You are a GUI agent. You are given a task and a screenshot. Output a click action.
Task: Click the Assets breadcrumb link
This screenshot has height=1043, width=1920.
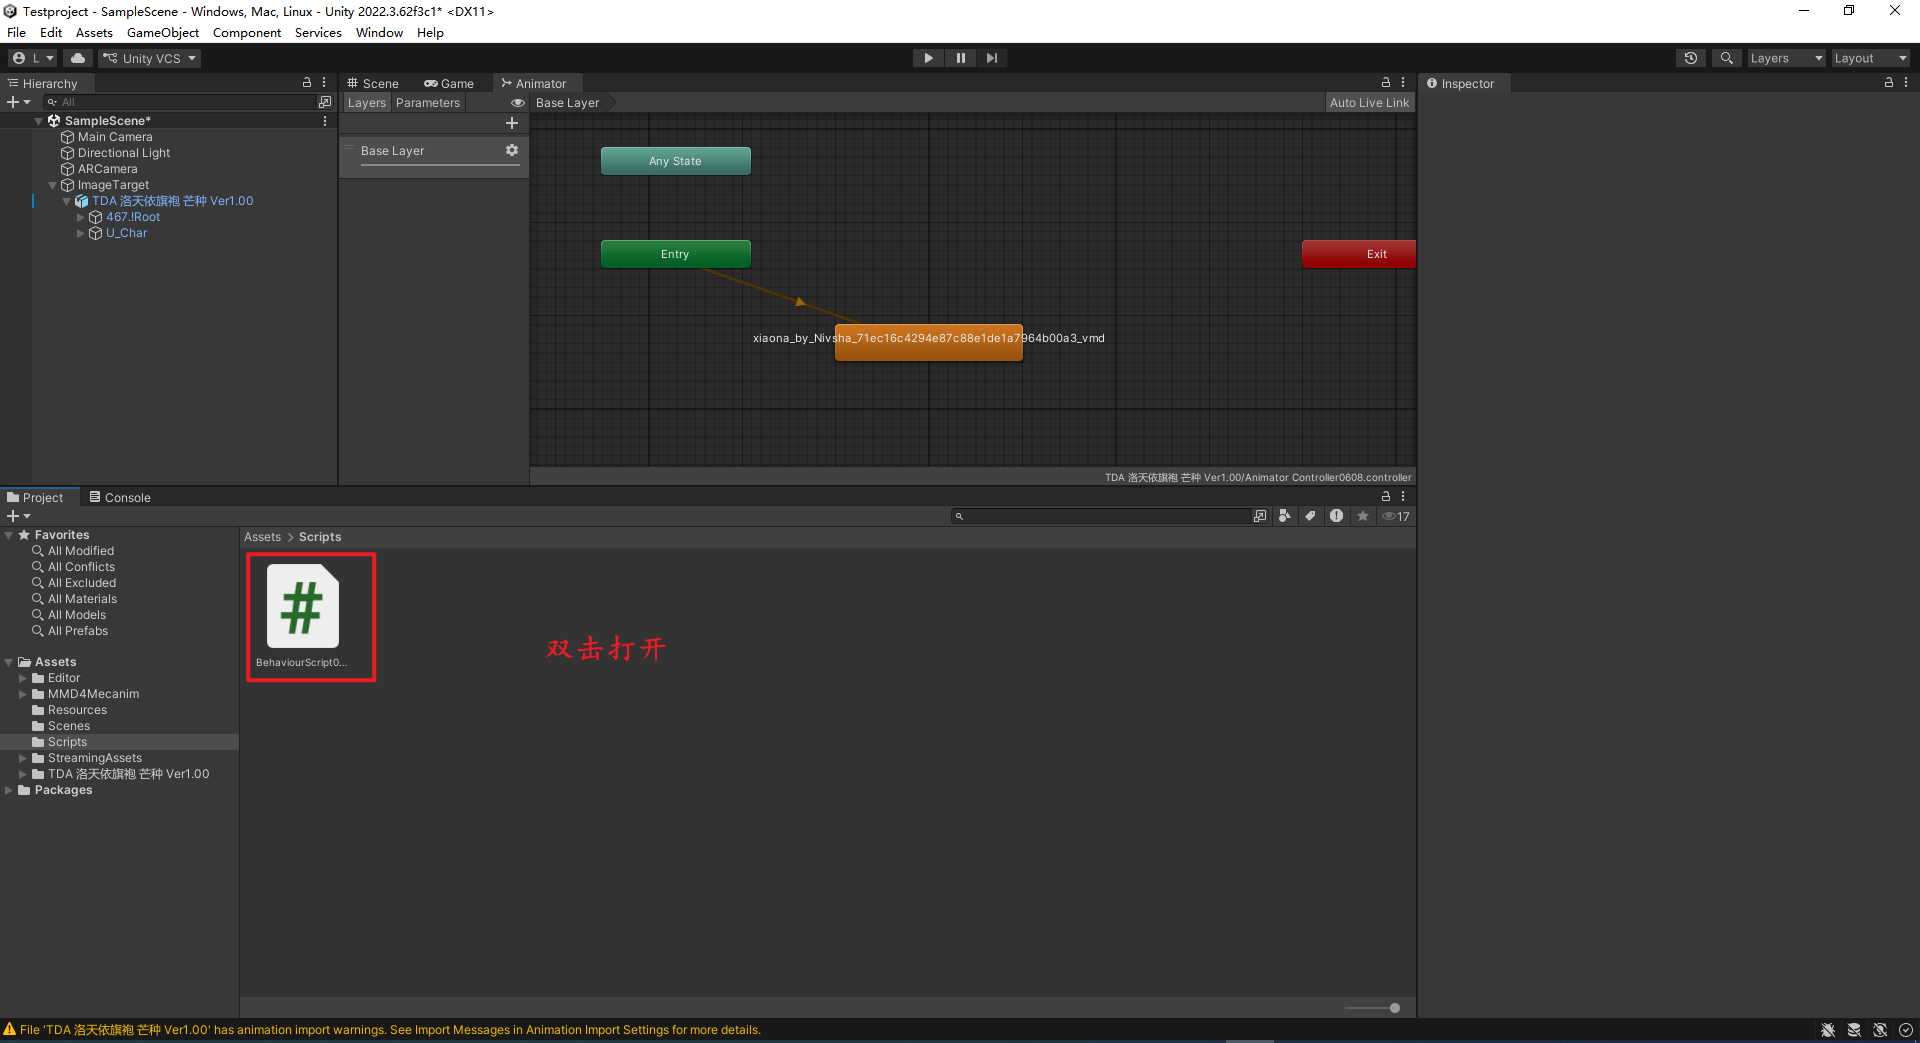pyautogui.click(x=263, y=537)
